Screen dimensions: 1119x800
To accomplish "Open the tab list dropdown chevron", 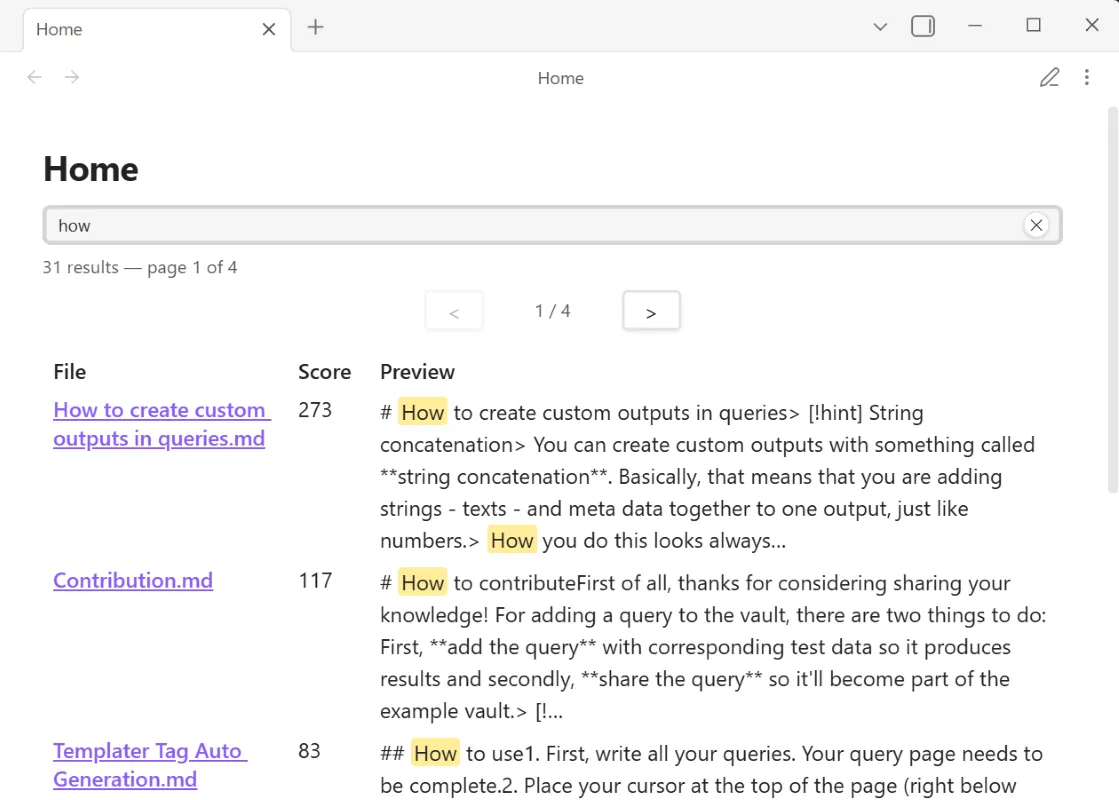I will click(880, 27).
